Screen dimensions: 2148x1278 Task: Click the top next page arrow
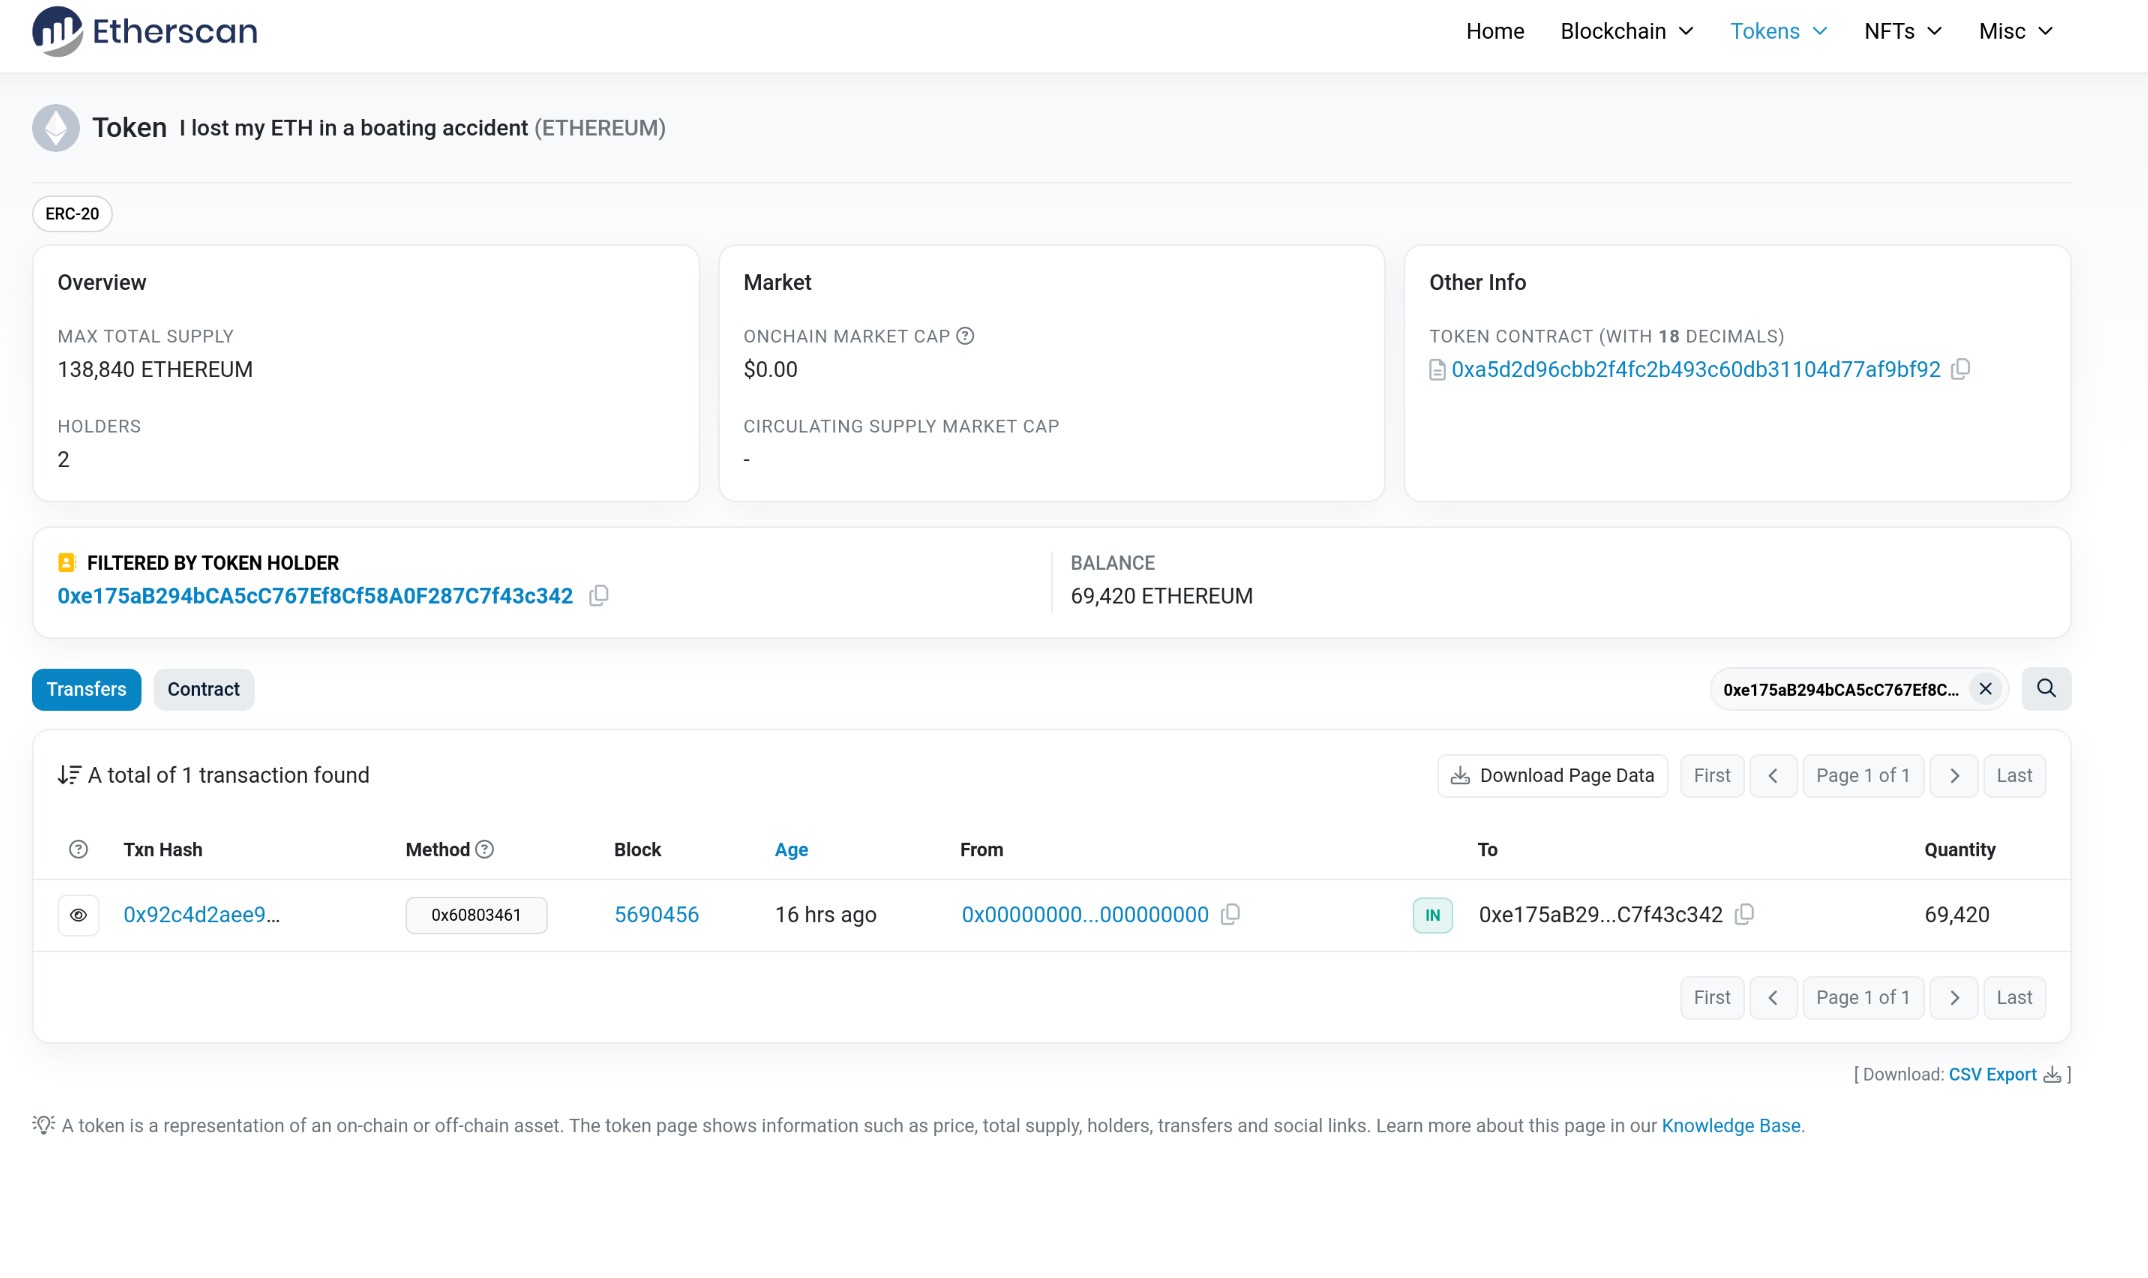1954,775
